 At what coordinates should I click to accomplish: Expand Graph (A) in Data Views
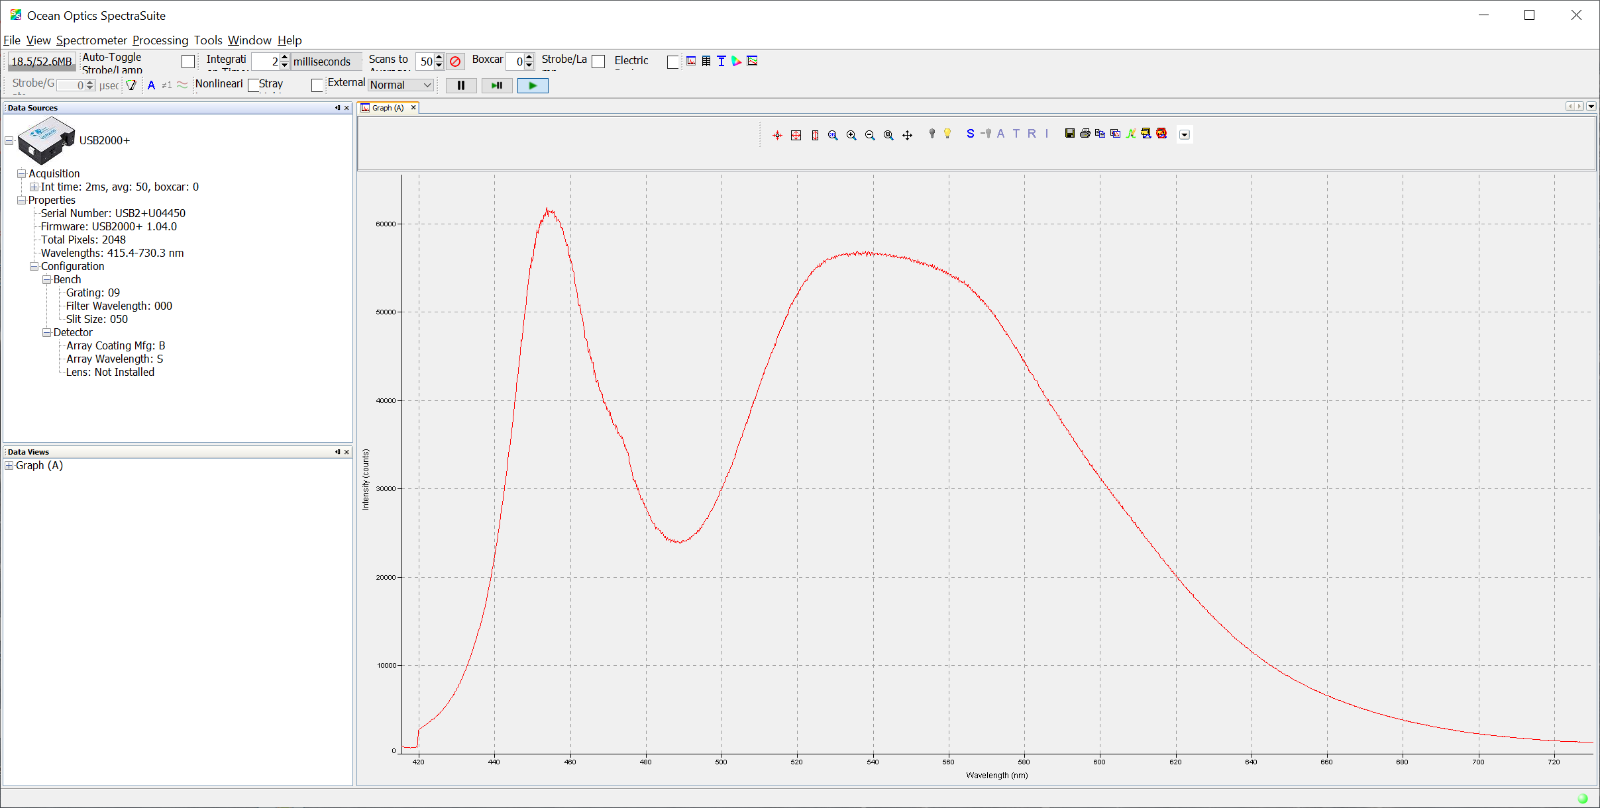tap(9, 466)
